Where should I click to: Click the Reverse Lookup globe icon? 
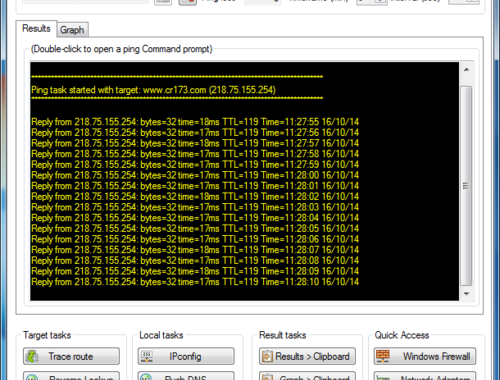pyautogui.click(x=33, y=377)
